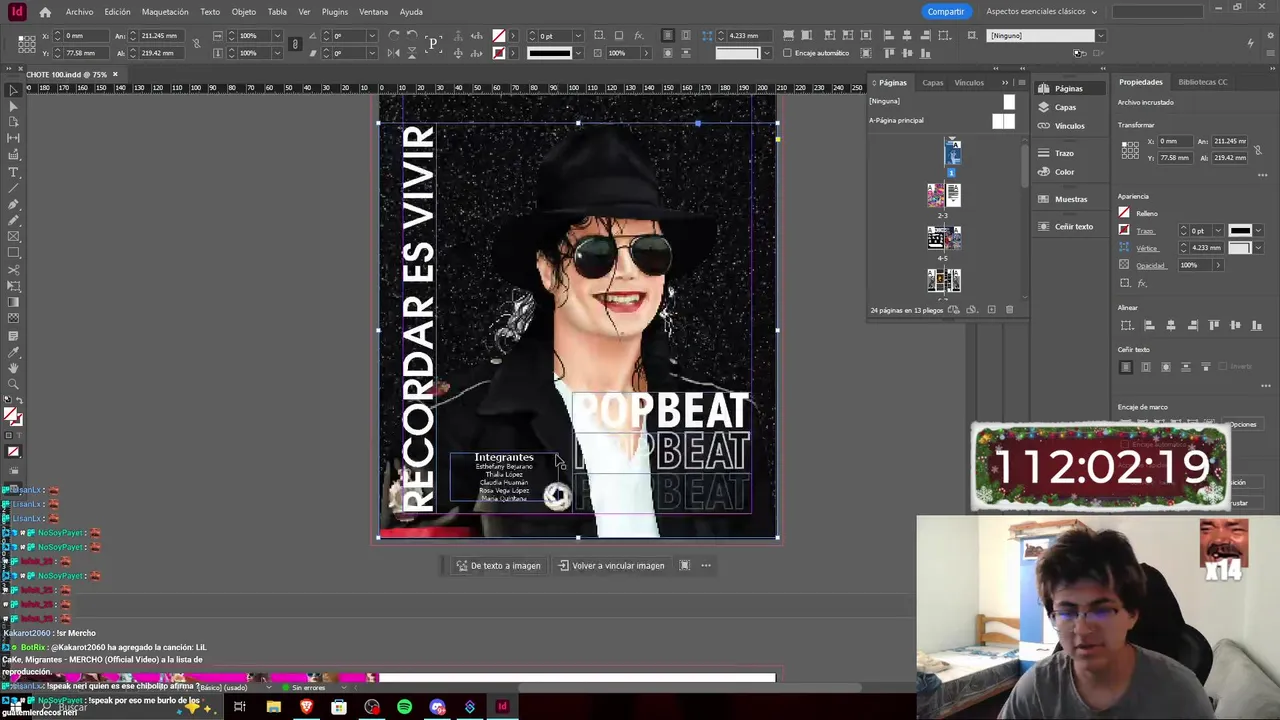Select the Type tool in the toolbox

click(x=13, y=172)
